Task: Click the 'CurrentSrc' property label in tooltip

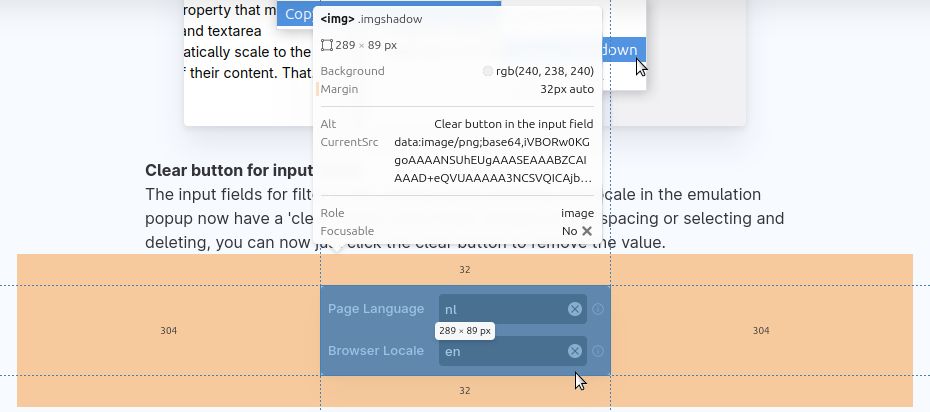Action: click(349, 142)
